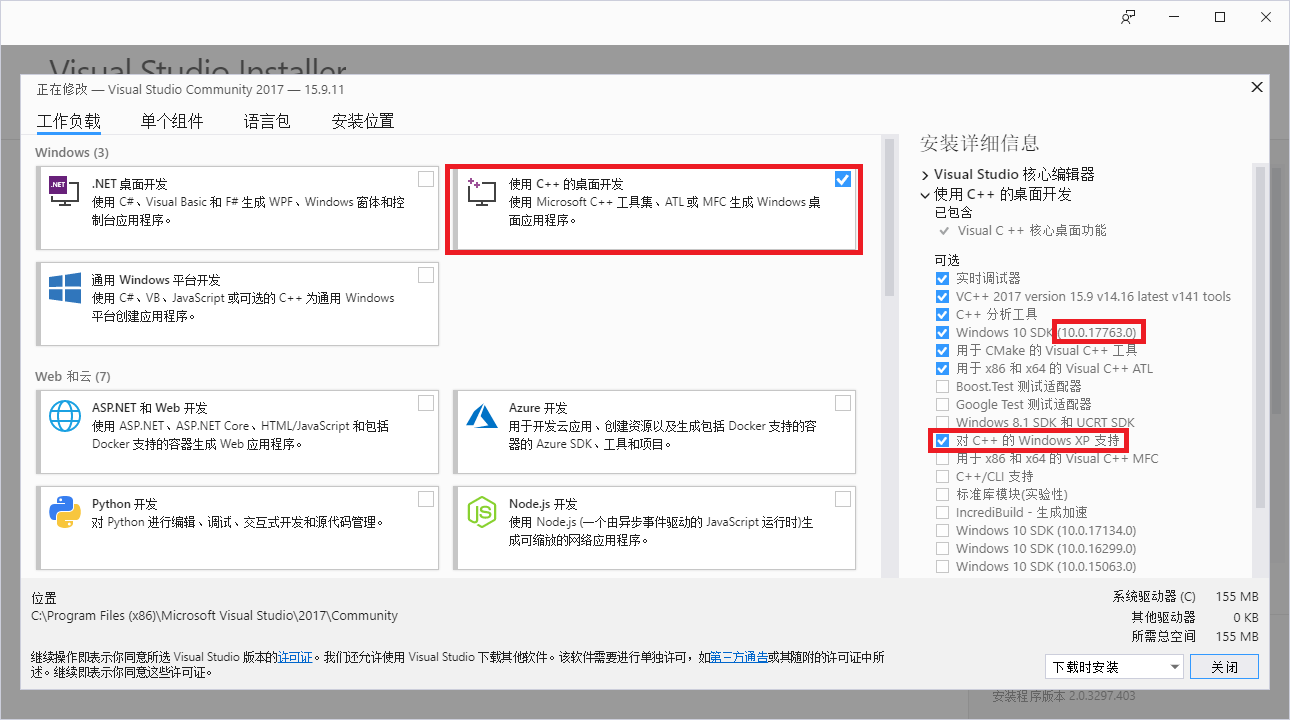Click the C++ desktop development workload icon
The image size is (1290, 720).
(482, 191)
